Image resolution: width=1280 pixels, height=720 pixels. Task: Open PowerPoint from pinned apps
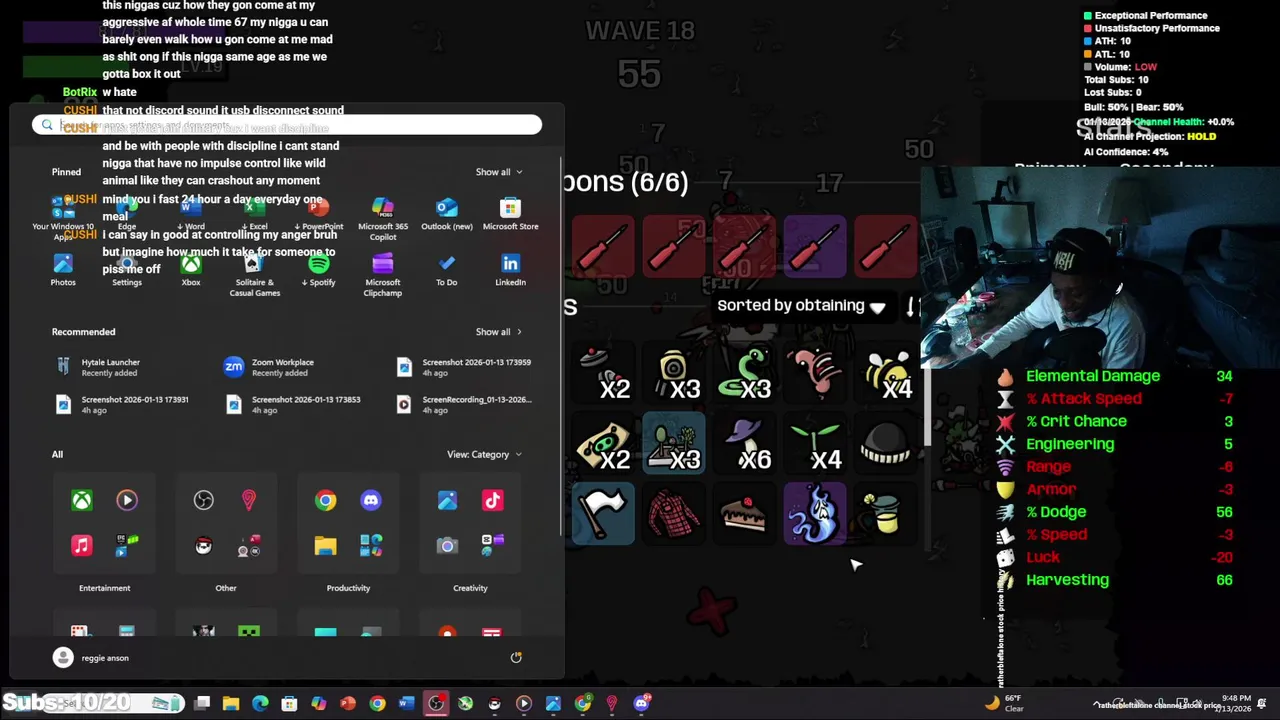(319, 214)
